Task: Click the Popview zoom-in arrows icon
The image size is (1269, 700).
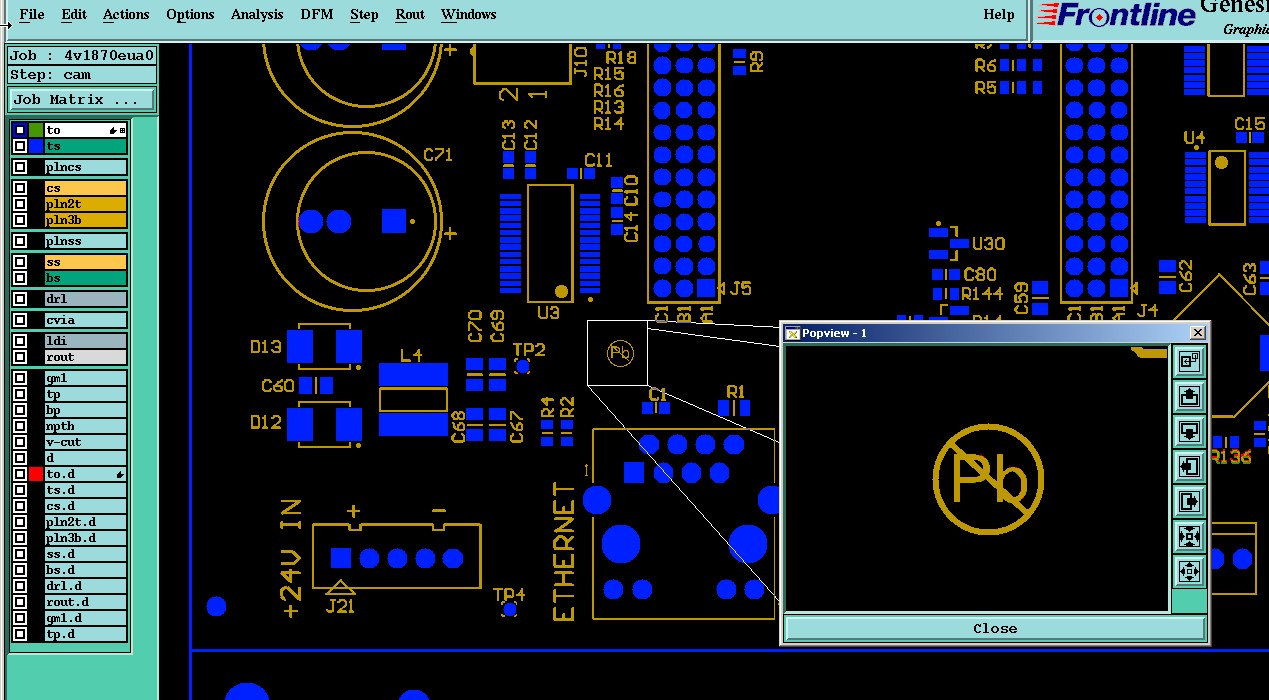Action: [1189, 537]
